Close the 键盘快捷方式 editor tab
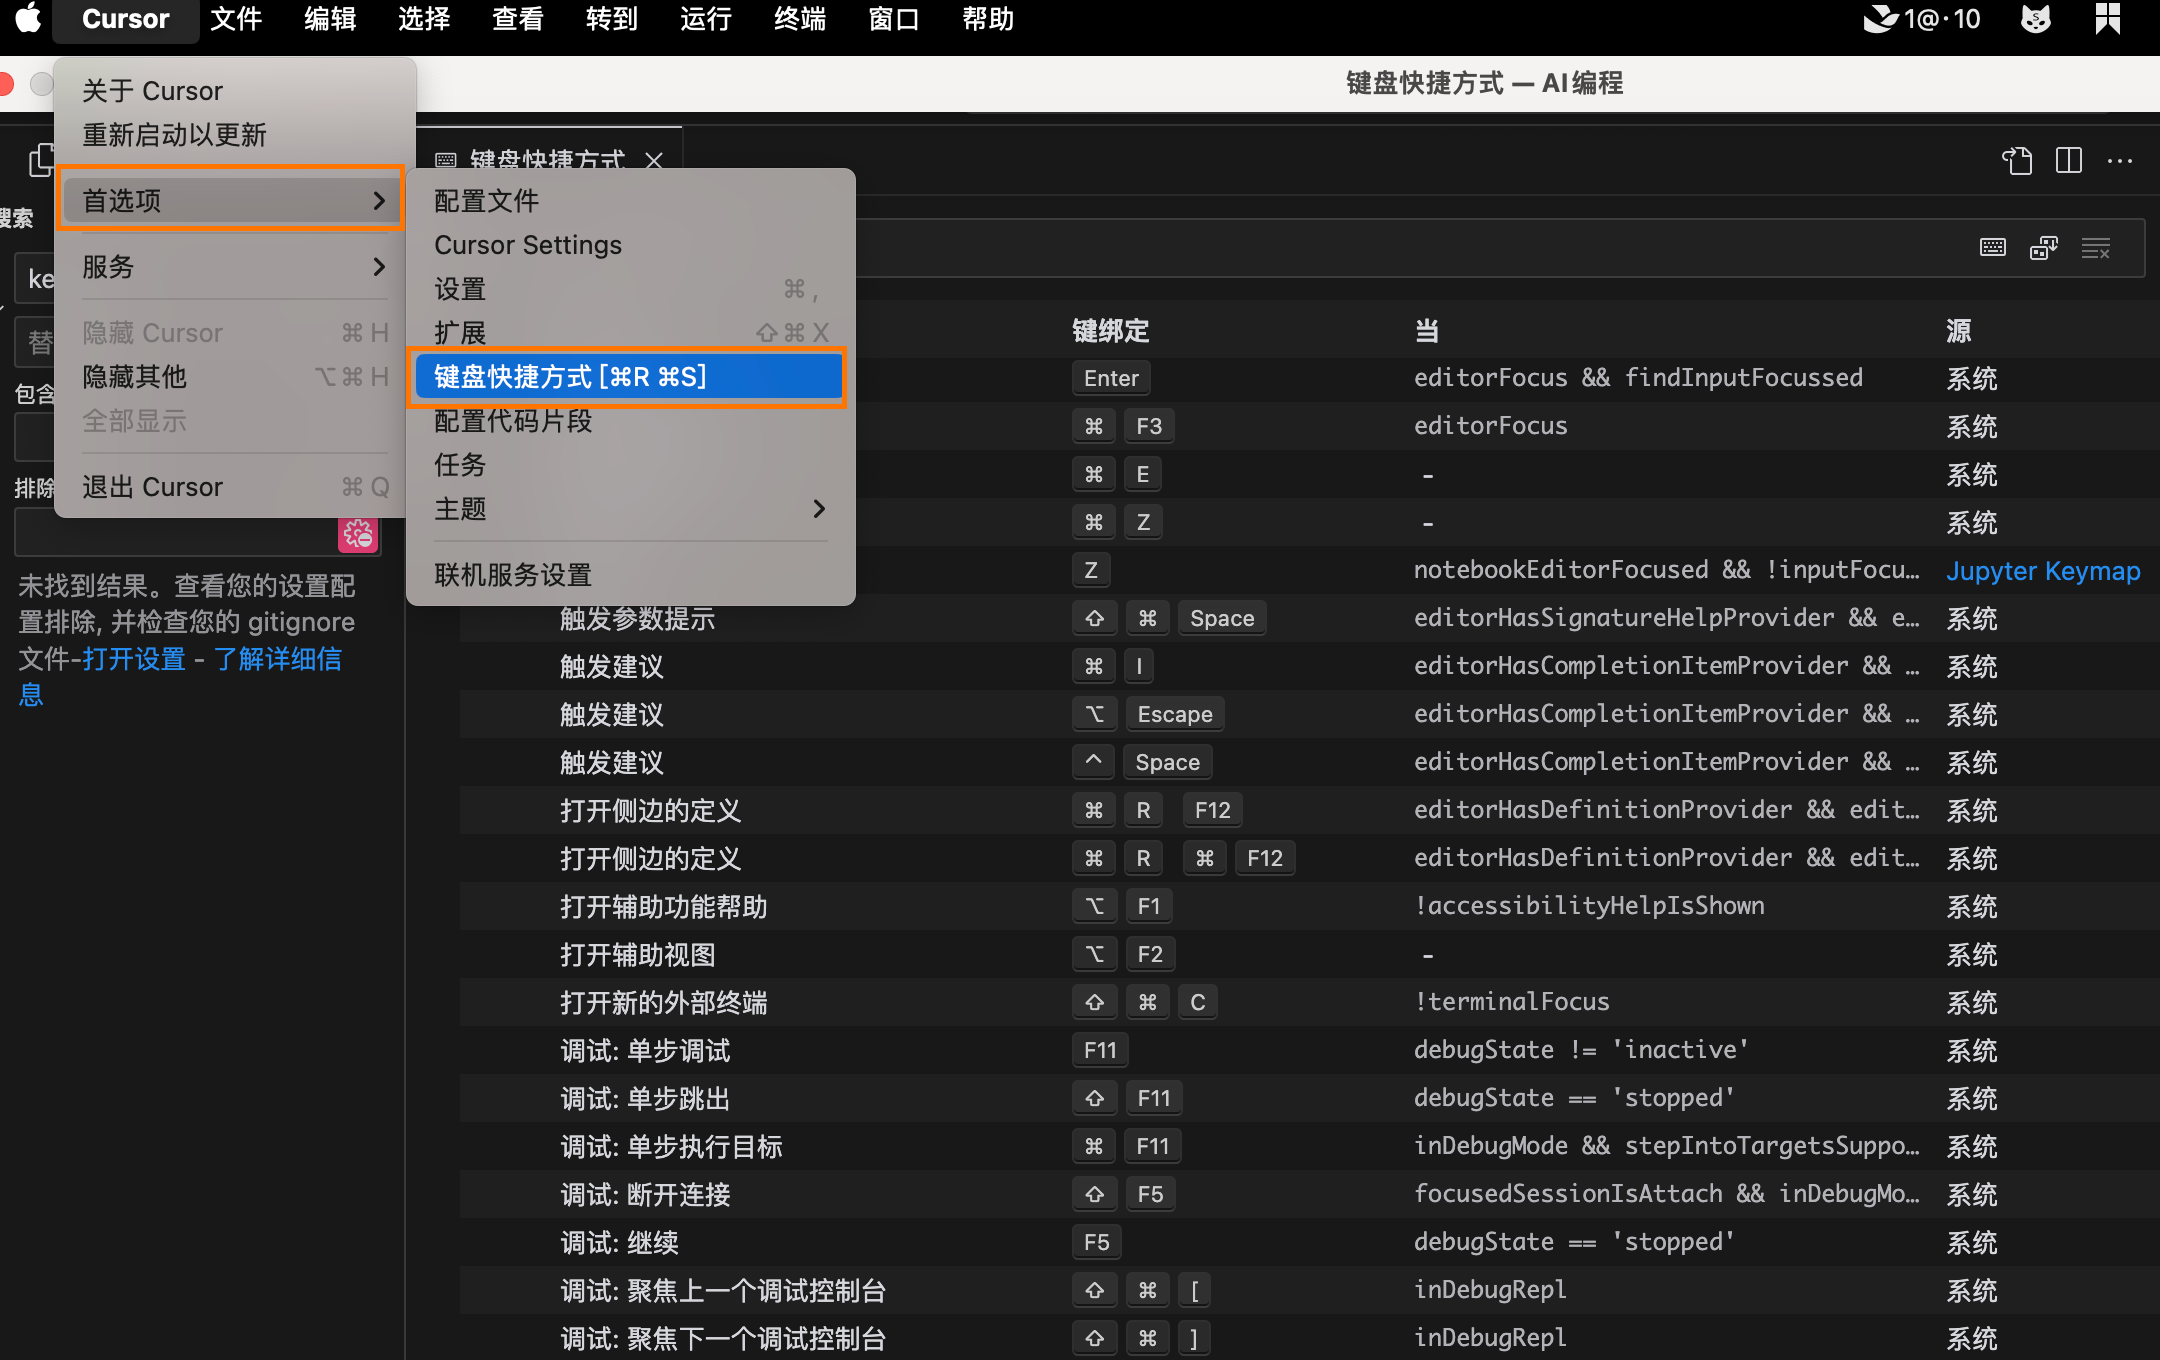 (654, 160)
